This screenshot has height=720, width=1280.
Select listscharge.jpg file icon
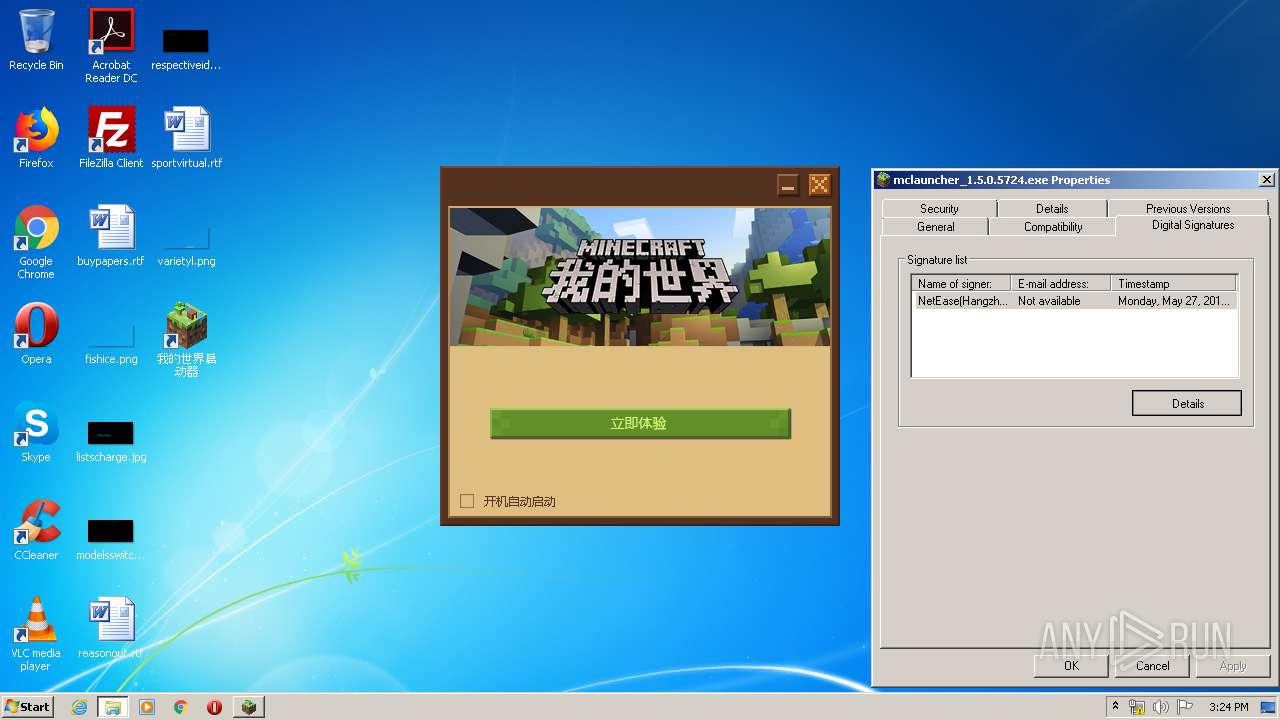111,440
